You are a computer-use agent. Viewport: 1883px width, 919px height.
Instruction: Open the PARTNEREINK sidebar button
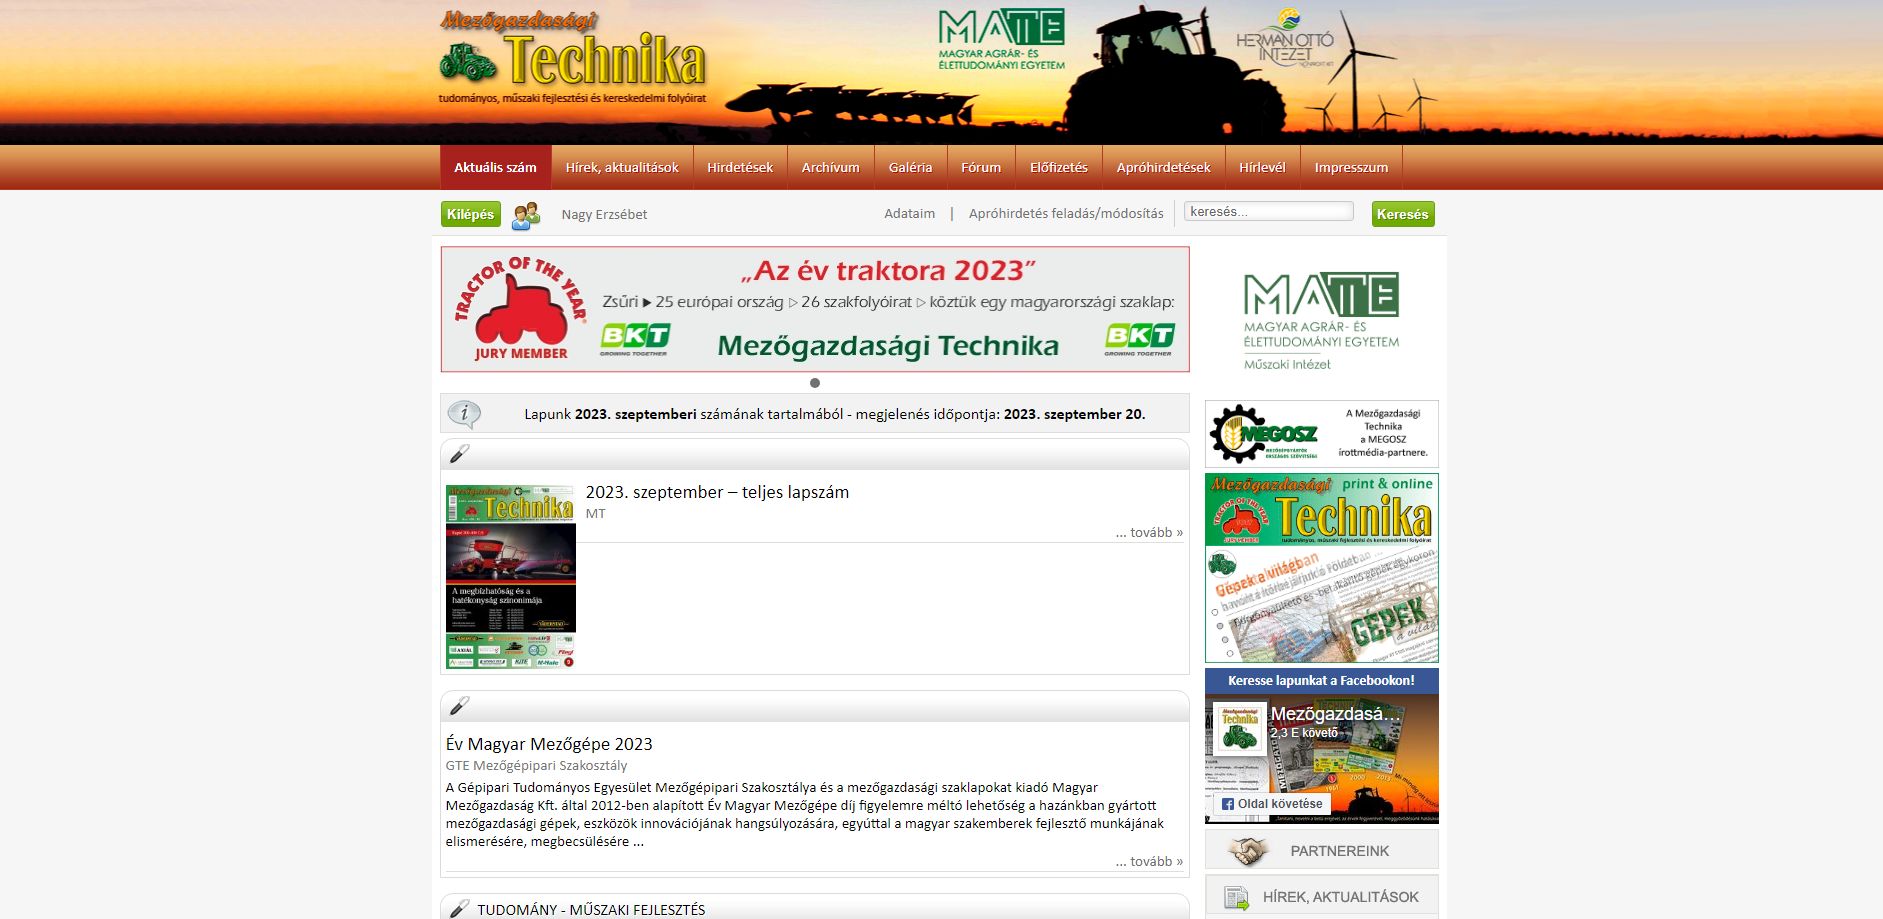point(1321,850)
